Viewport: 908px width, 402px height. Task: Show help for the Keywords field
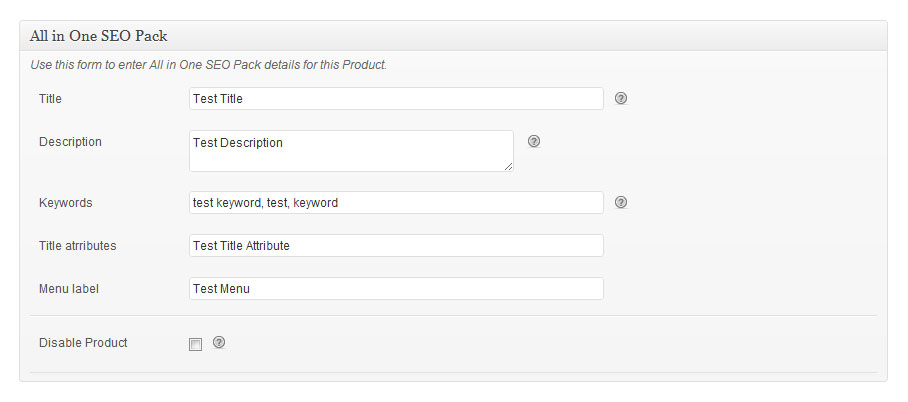pyautogui.click(x=621, y=202)
